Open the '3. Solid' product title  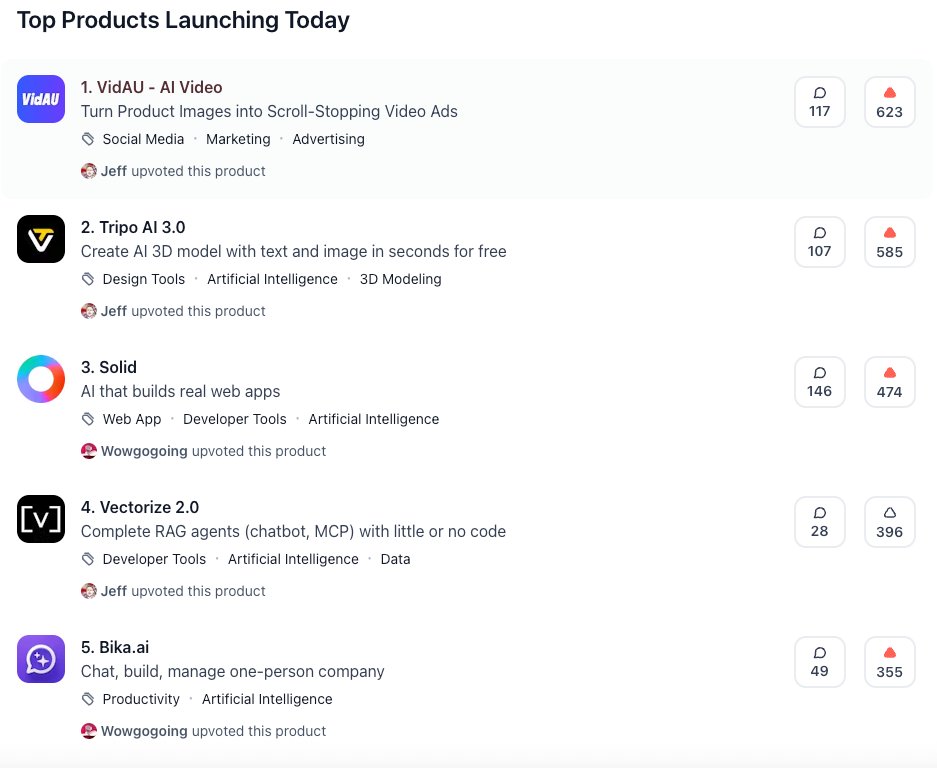(x=109, y=367)
